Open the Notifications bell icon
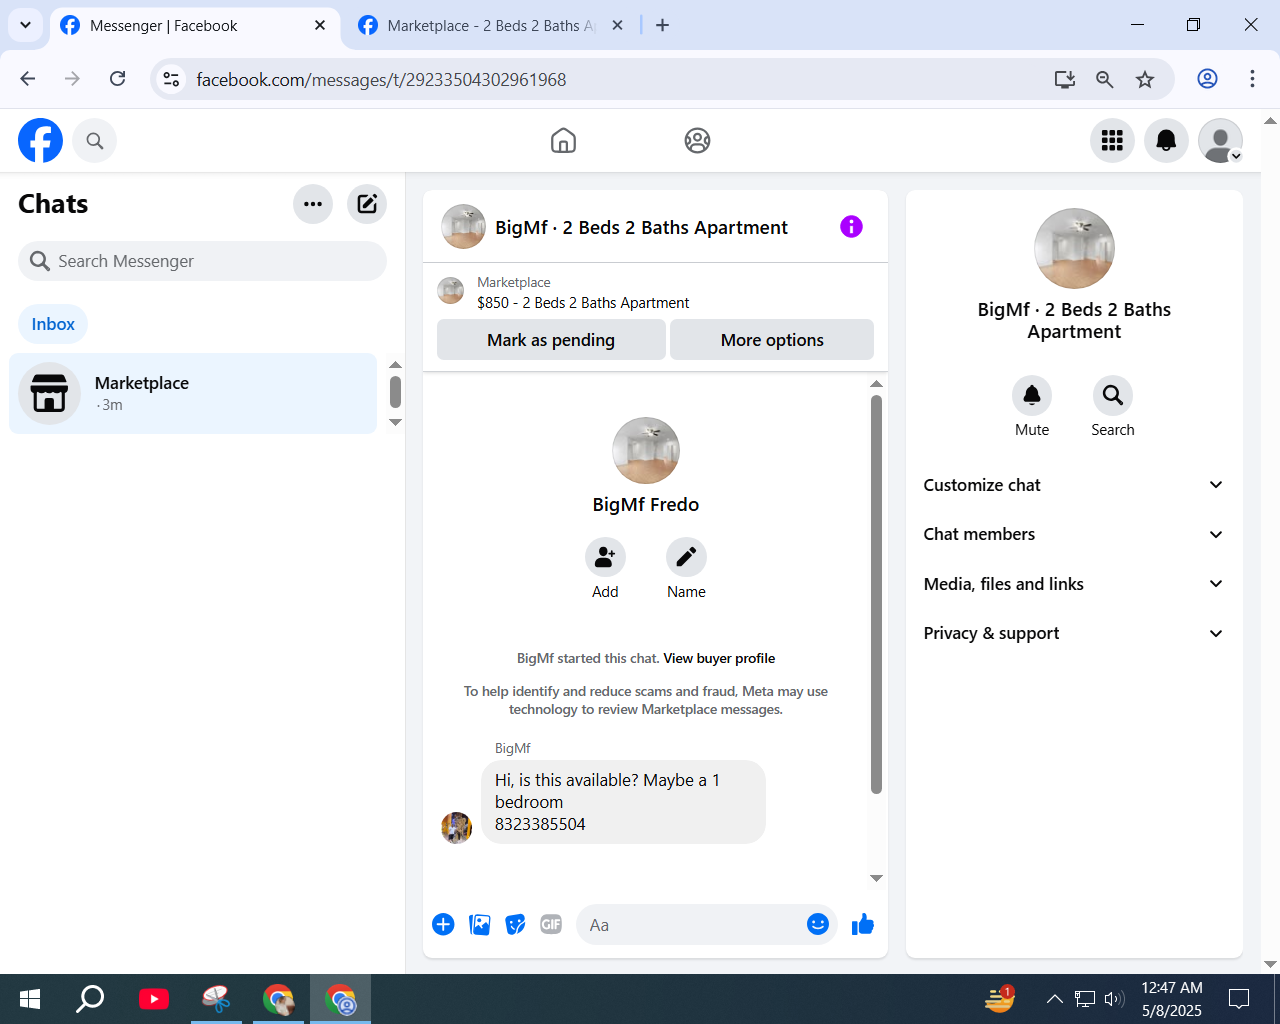1280x1024 pixels. (x=1166, y=141)
